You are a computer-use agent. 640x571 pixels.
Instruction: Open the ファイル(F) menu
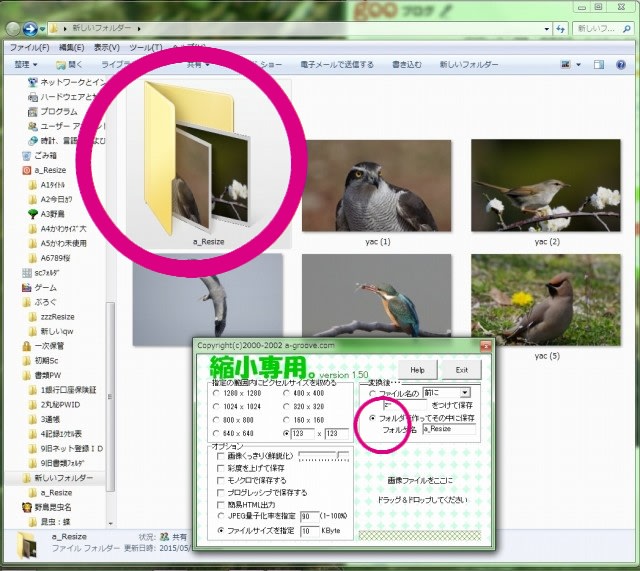point(29,47)
